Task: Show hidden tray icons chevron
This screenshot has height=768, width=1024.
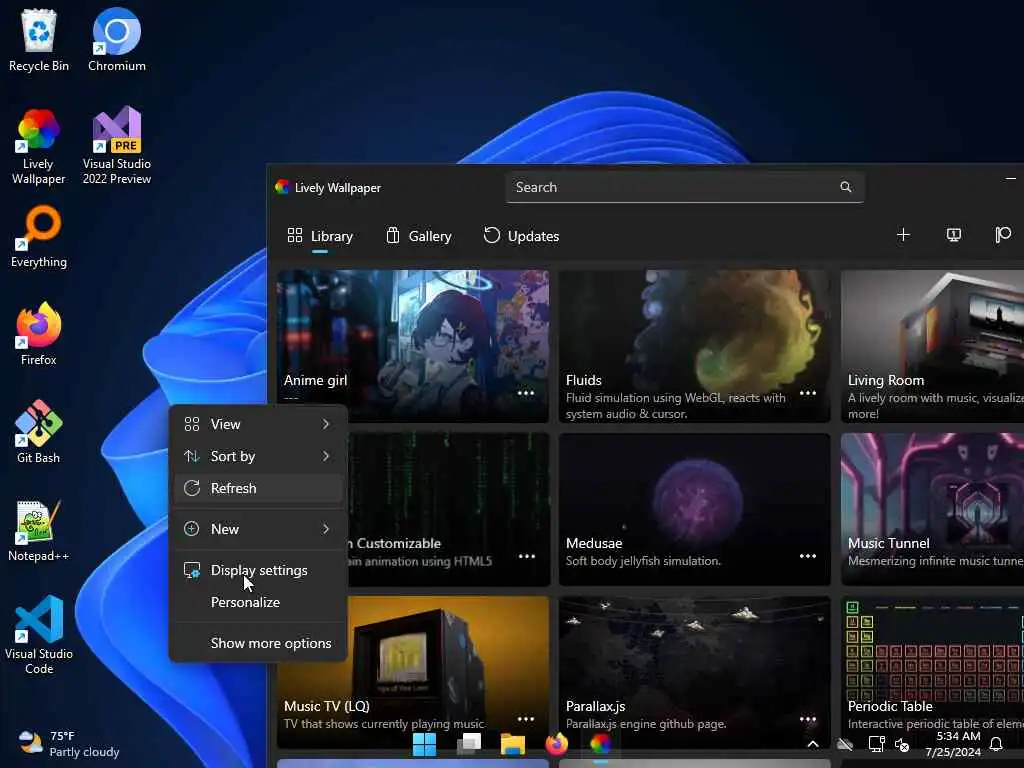Action: pyautogui.click(x=813, y=744)
